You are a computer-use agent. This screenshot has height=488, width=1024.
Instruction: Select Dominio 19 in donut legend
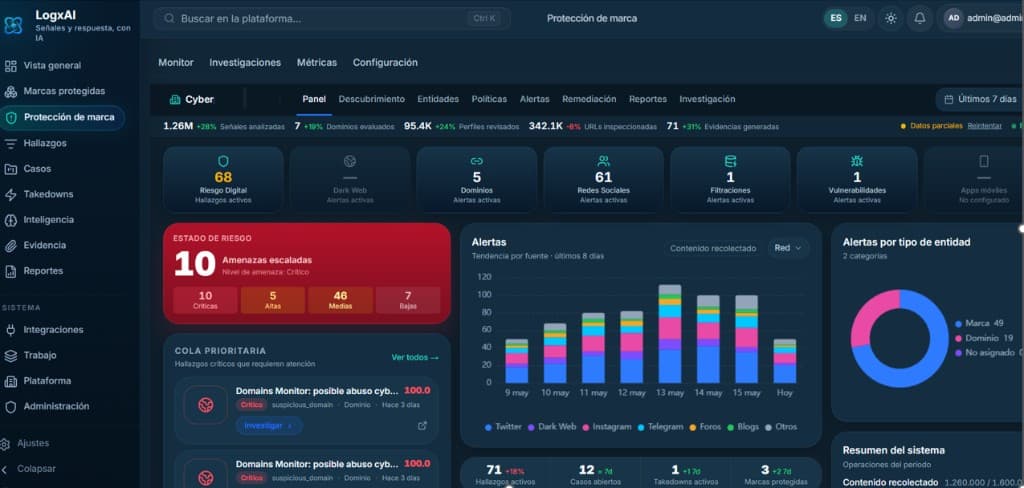click(984, 338)
